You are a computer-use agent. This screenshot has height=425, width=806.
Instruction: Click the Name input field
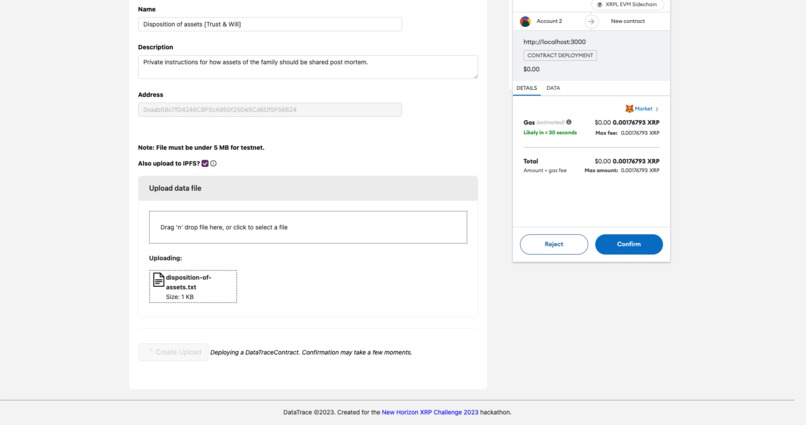[270, 24]
